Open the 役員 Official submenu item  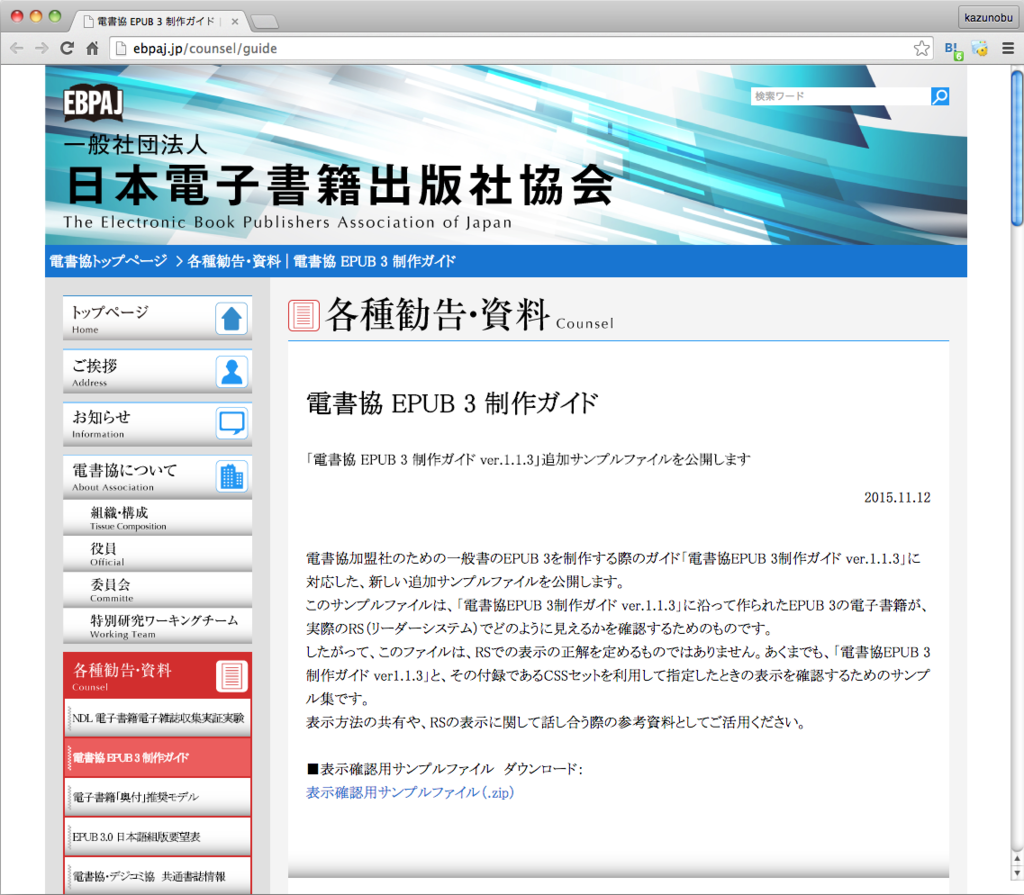tap(157, 553)
